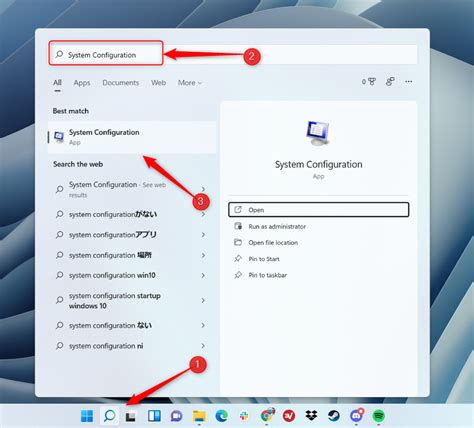This screenshot has width=474, height=428.
Task: Click the shield icon for Run as administrator
Action: pos(238,226)
